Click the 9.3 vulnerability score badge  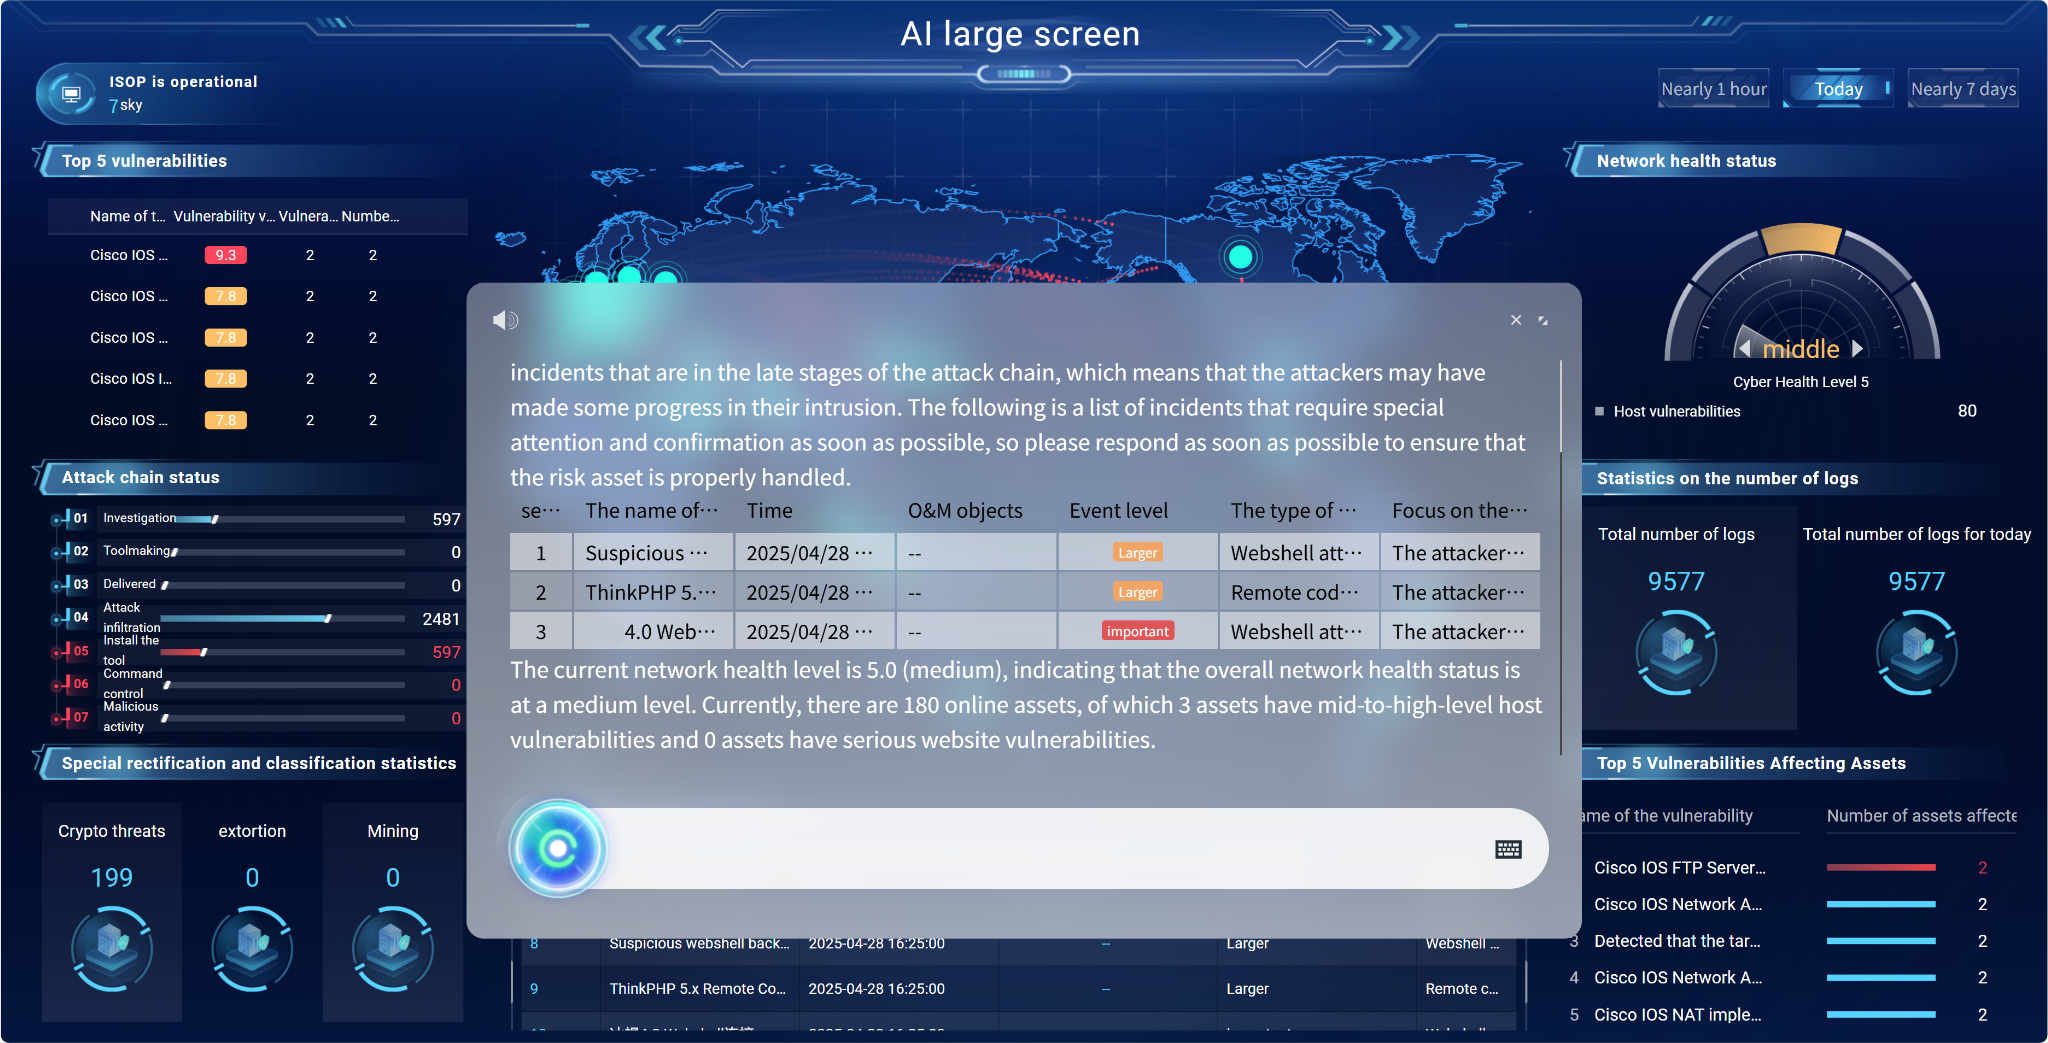pyautogui.click(x=225, y=255)
